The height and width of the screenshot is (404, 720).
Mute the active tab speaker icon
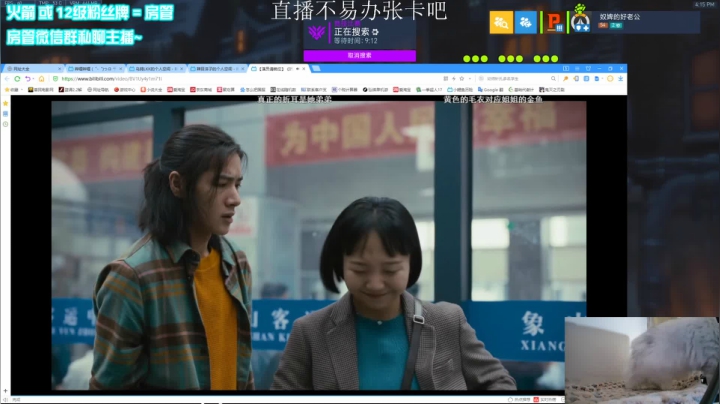click(298, 69)
